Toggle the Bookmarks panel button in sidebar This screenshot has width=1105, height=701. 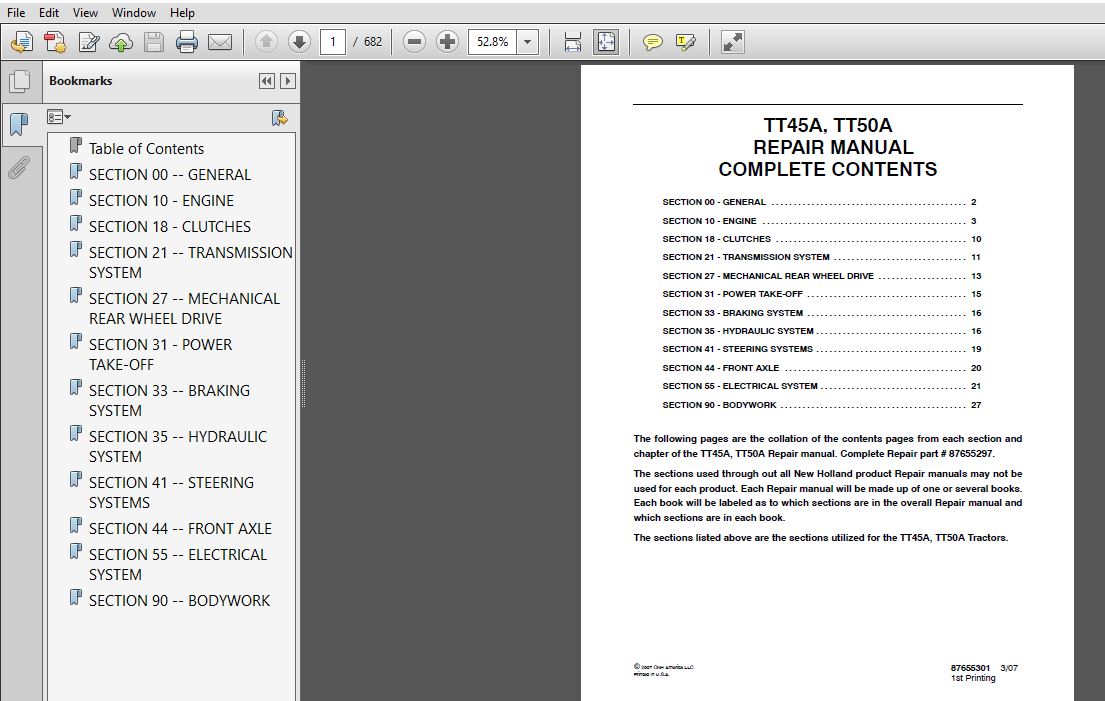pos(19,124)
